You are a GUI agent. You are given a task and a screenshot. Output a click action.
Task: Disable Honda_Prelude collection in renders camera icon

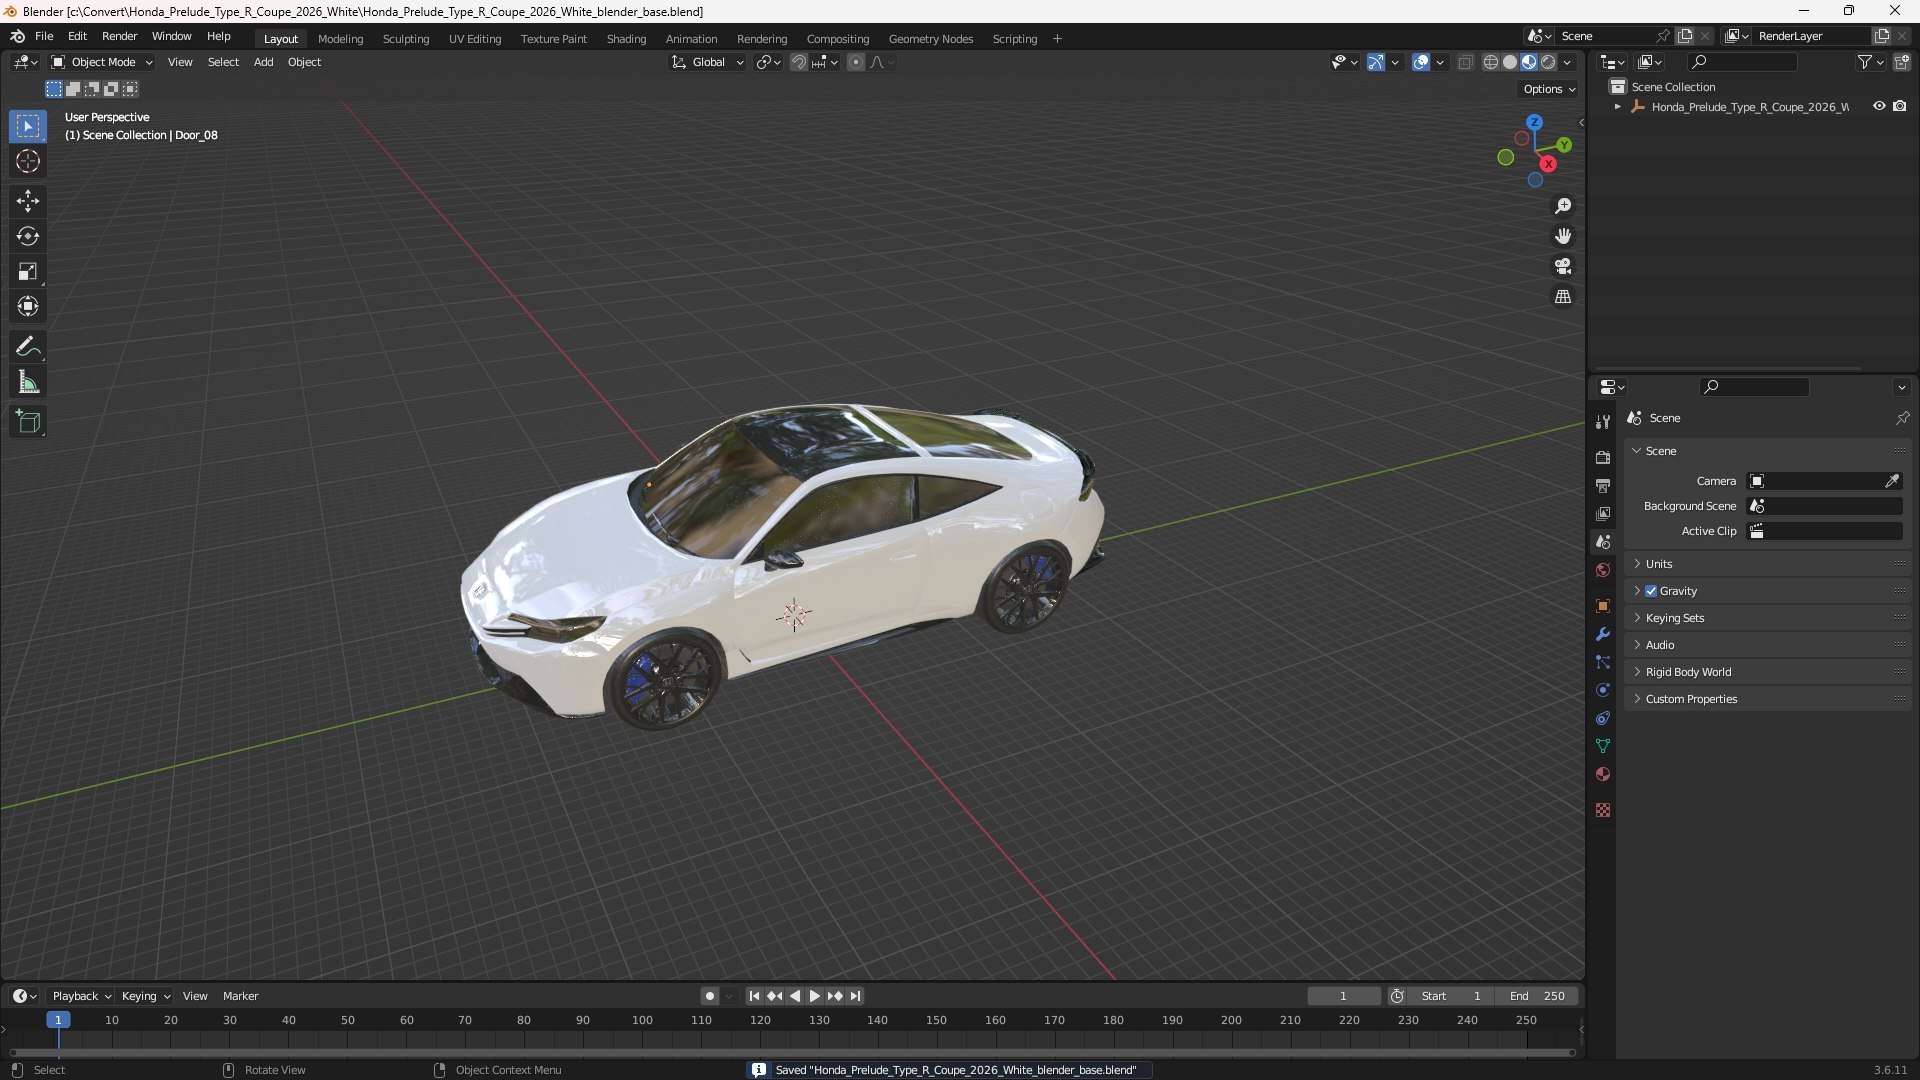[1900, 106]
